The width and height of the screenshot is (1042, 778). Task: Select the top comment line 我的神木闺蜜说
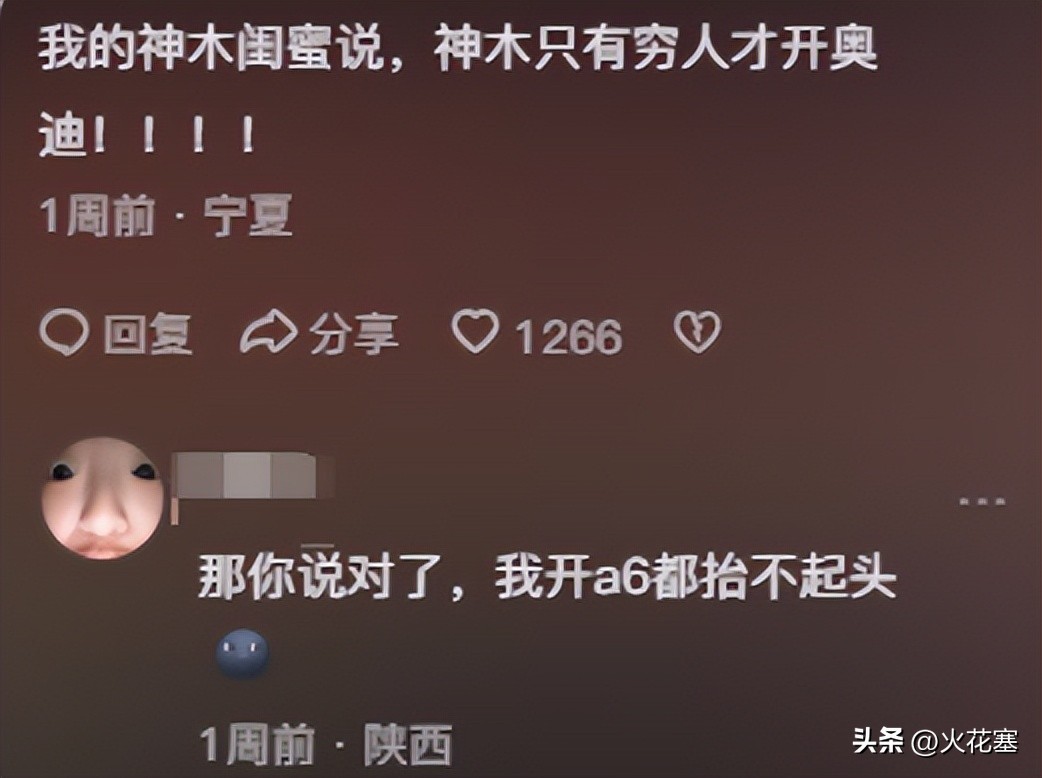point(212,49)
